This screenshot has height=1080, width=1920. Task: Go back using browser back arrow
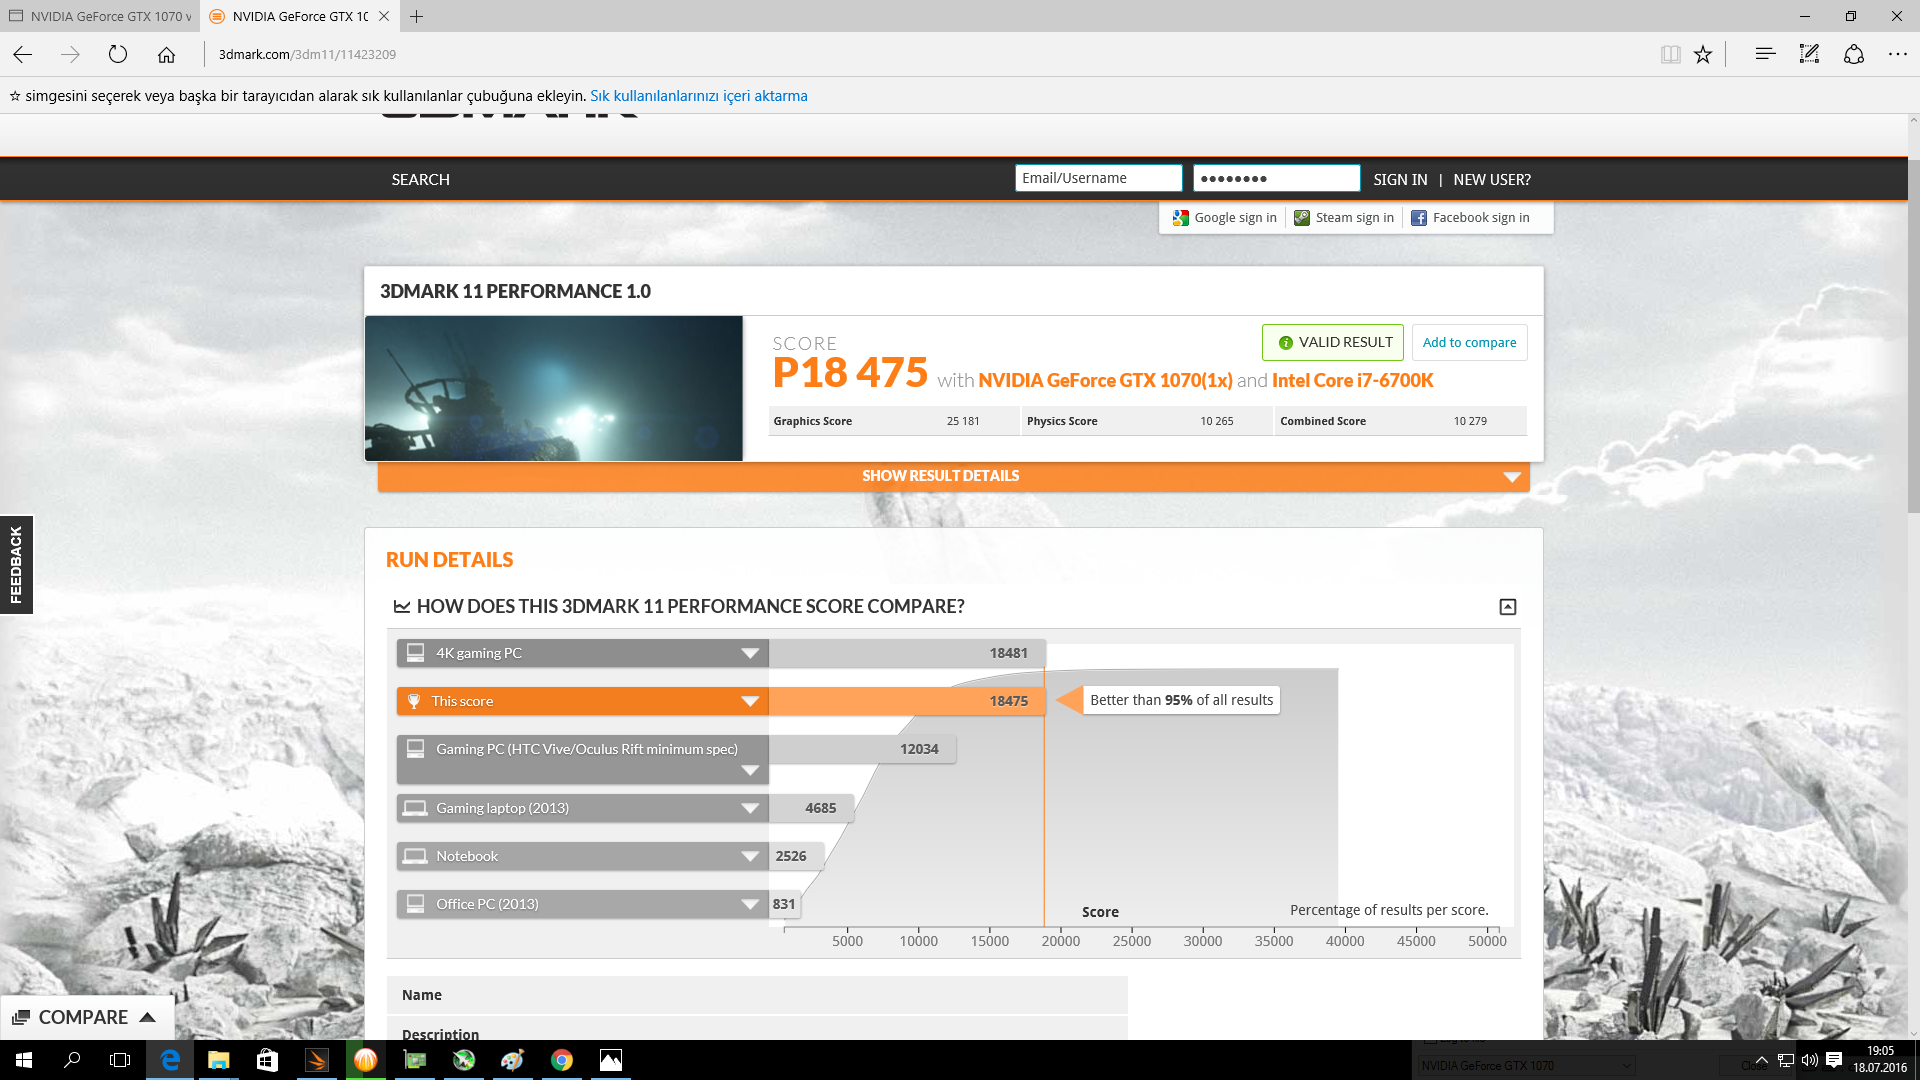coord(23,55)
